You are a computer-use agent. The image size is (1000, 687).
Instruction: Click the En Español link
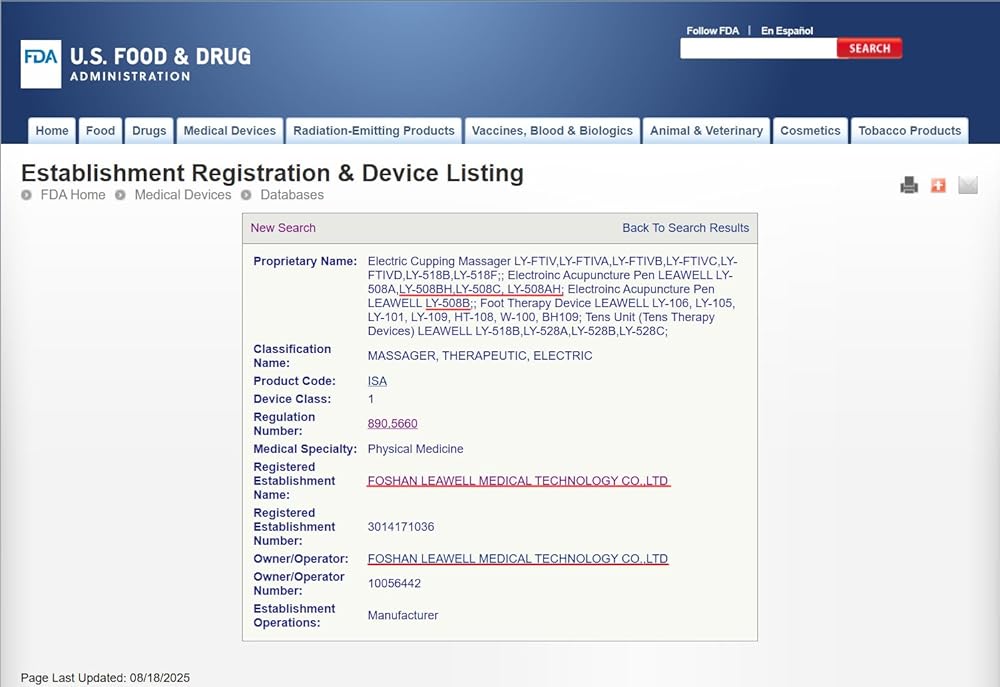click(x=787, y=31)
